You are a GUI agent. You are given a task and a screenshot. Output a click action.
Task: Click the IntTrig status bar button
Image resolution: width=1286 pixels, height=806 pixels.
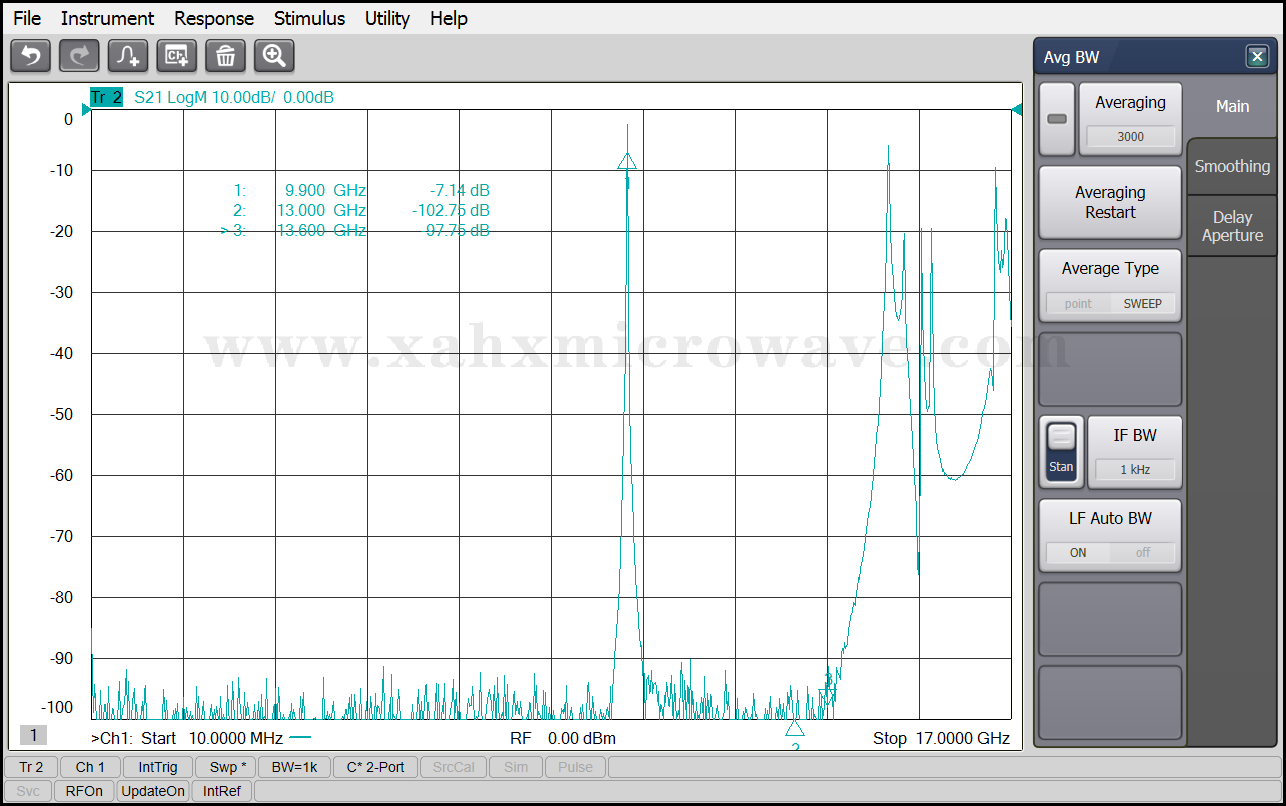[x=158, y=767]
